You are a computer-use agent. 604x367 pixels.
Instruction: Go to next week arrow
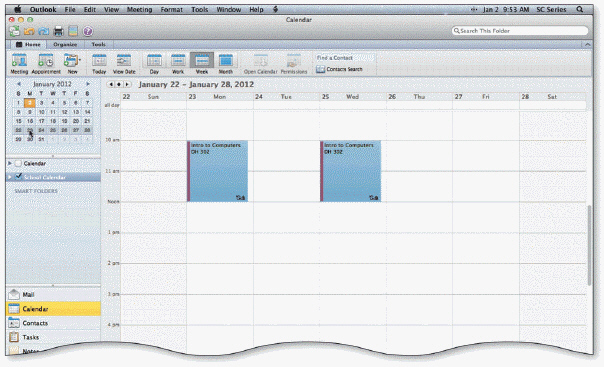click(127, 84)
